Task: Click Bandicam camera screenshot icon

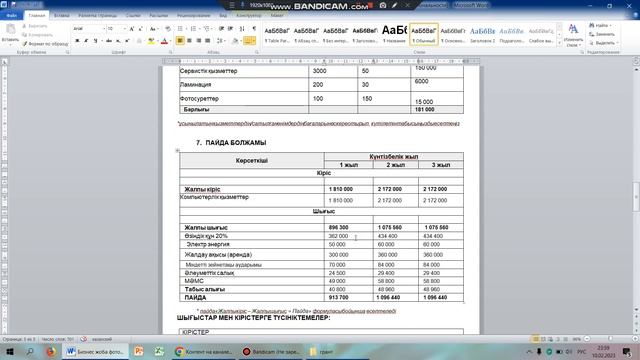Action: (383, 5)
